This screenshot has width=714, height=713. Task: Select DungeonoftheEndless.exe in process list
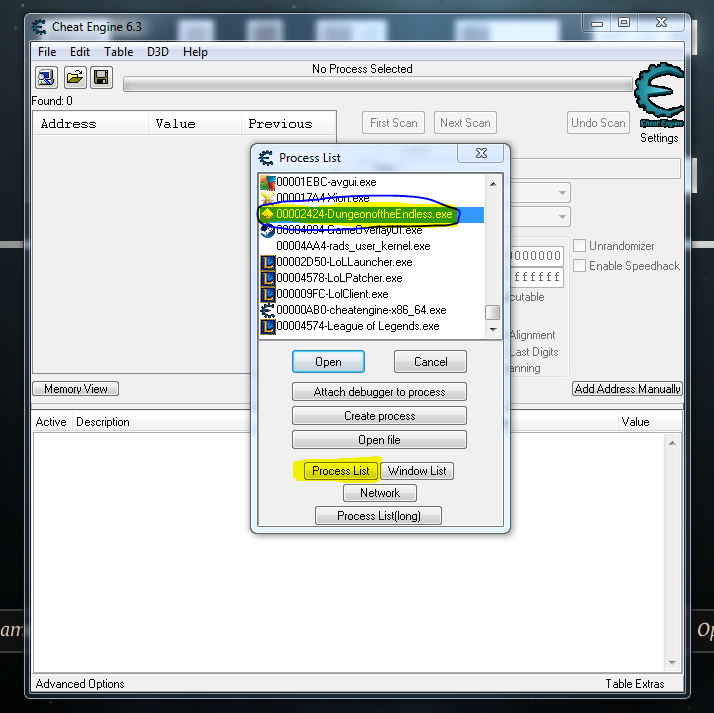(x=372, y=214)
